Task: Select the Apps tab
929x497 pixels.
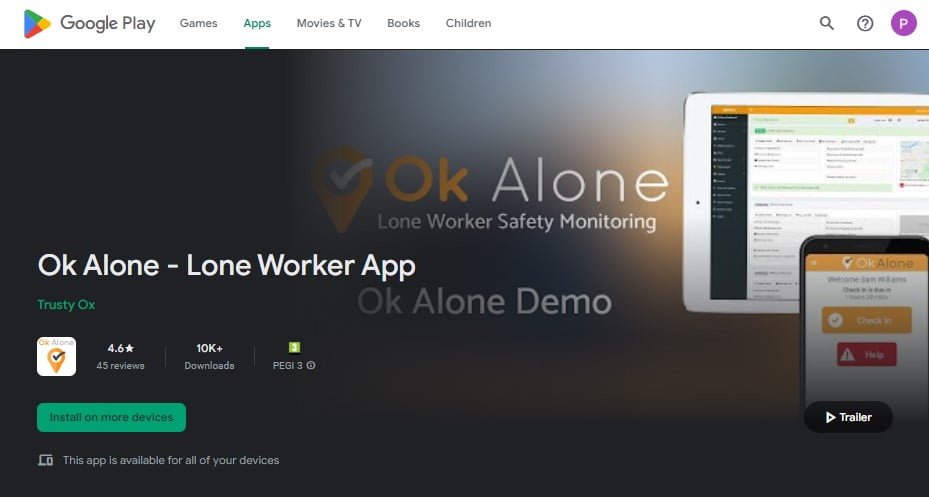Action: pyautogui.click(x=257, y=23)
